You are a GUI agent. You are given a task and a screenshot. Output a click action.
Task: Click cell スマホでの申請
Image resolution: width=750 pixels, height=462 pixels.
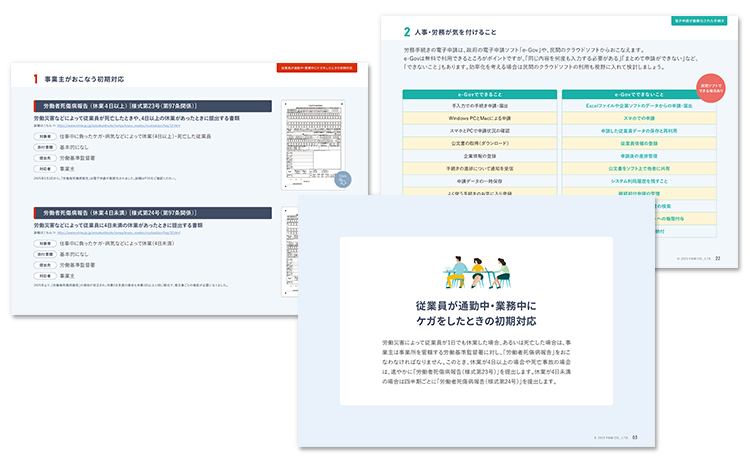click(x=639, y=118)
